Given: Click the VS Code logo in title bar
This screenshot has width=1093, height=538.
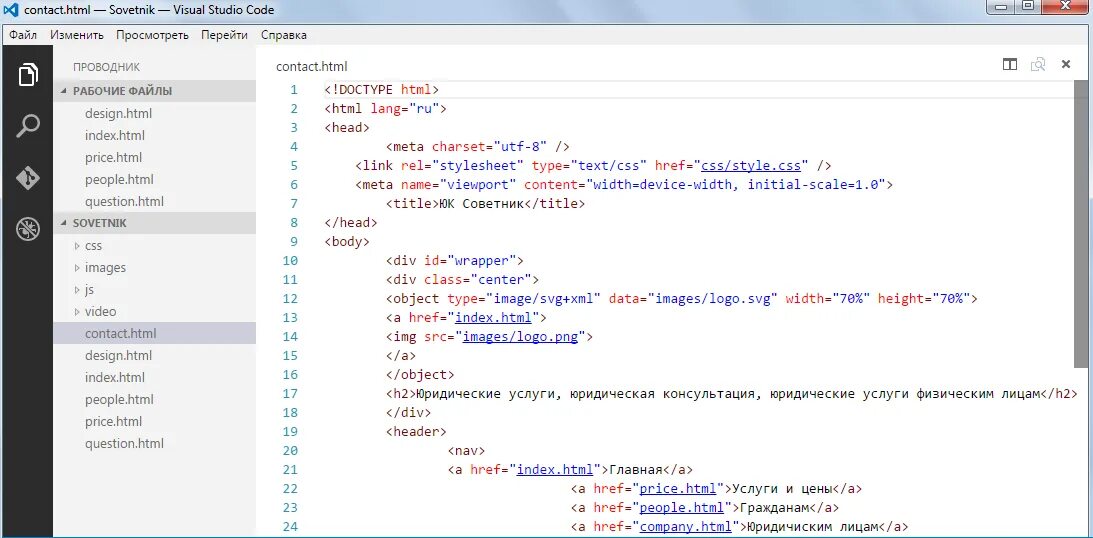Looking at the screenshot, I should [x=10, y=10].
